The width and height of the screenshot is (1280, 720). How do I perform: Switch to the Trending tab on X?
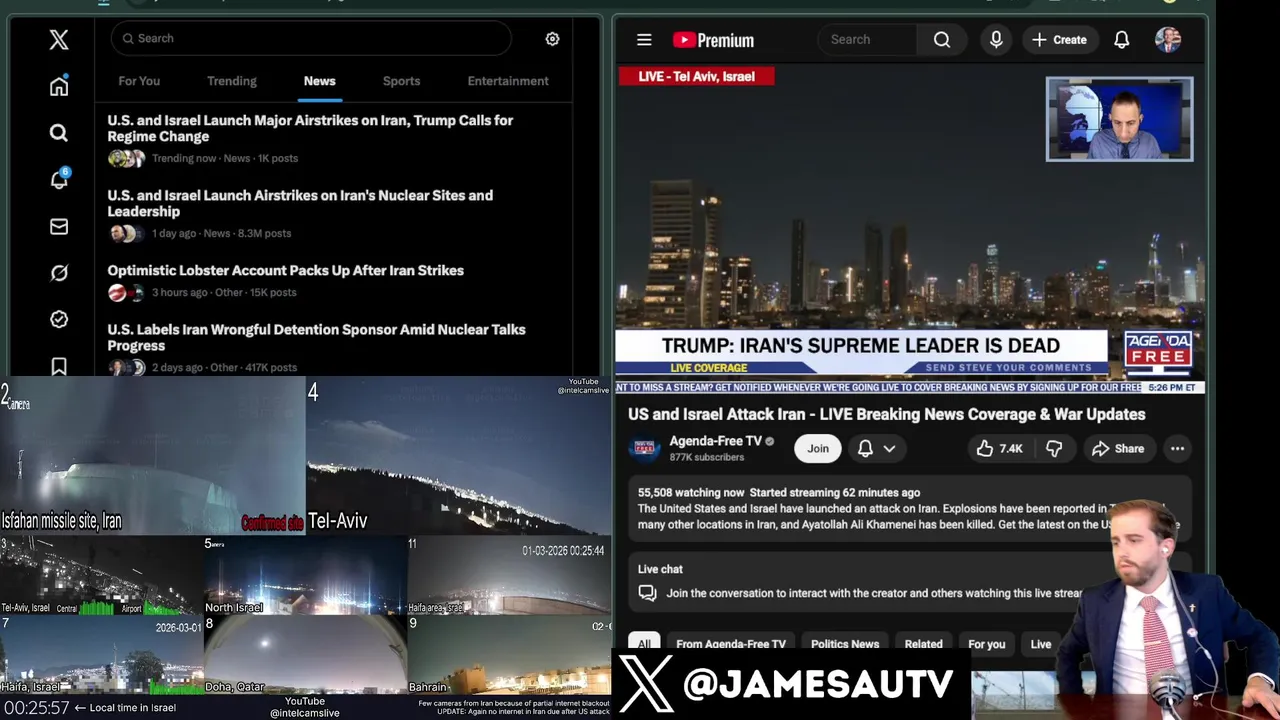232,81
